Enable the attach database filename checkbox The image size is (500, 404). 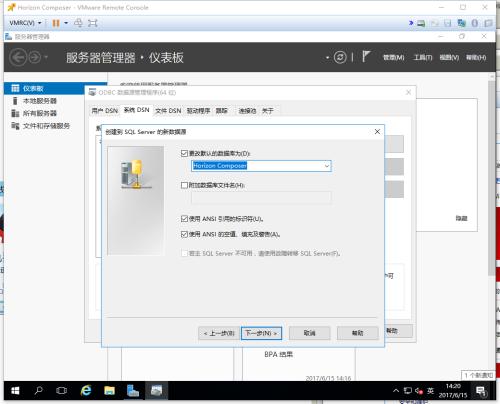click(184, 185)
